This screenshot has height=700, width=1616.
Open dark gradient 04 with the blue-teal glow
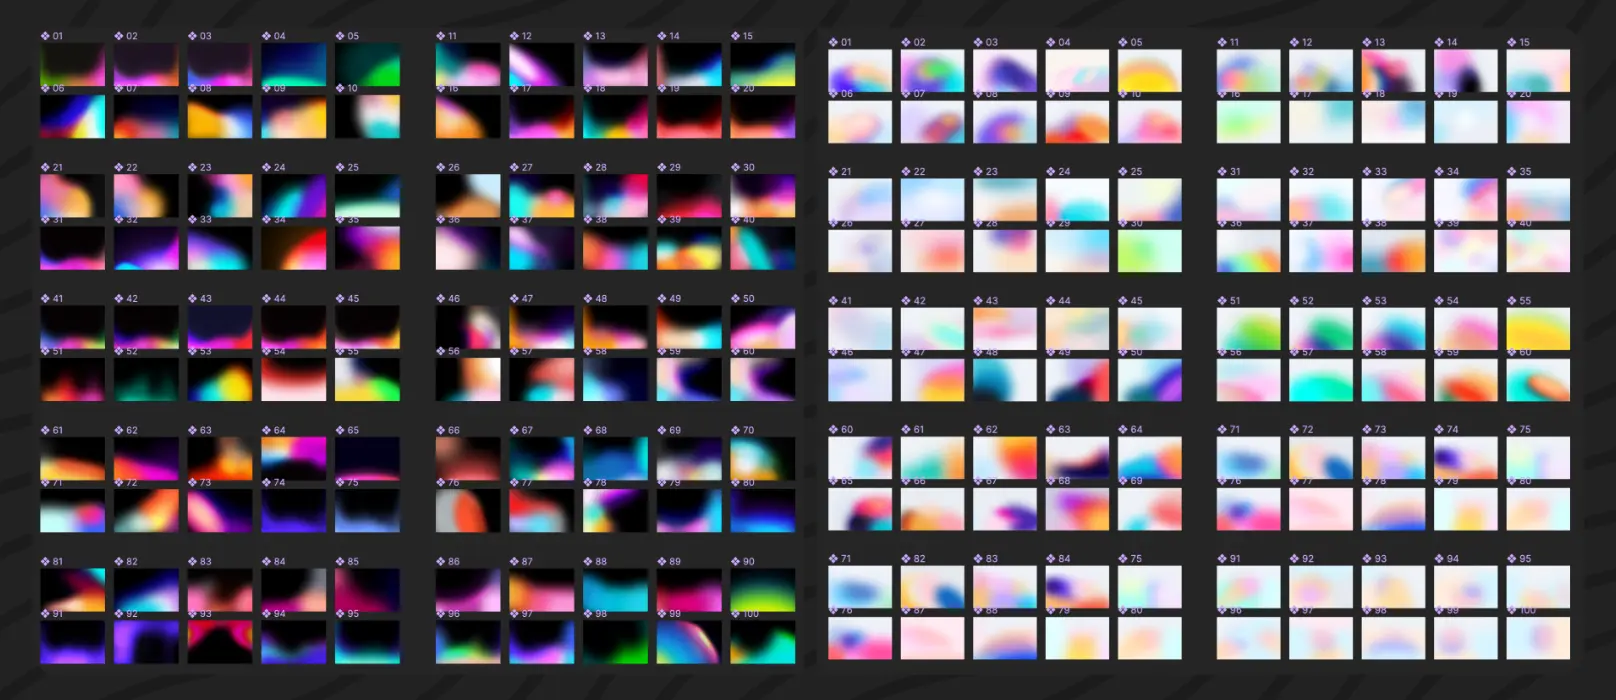tap(293, 65)
